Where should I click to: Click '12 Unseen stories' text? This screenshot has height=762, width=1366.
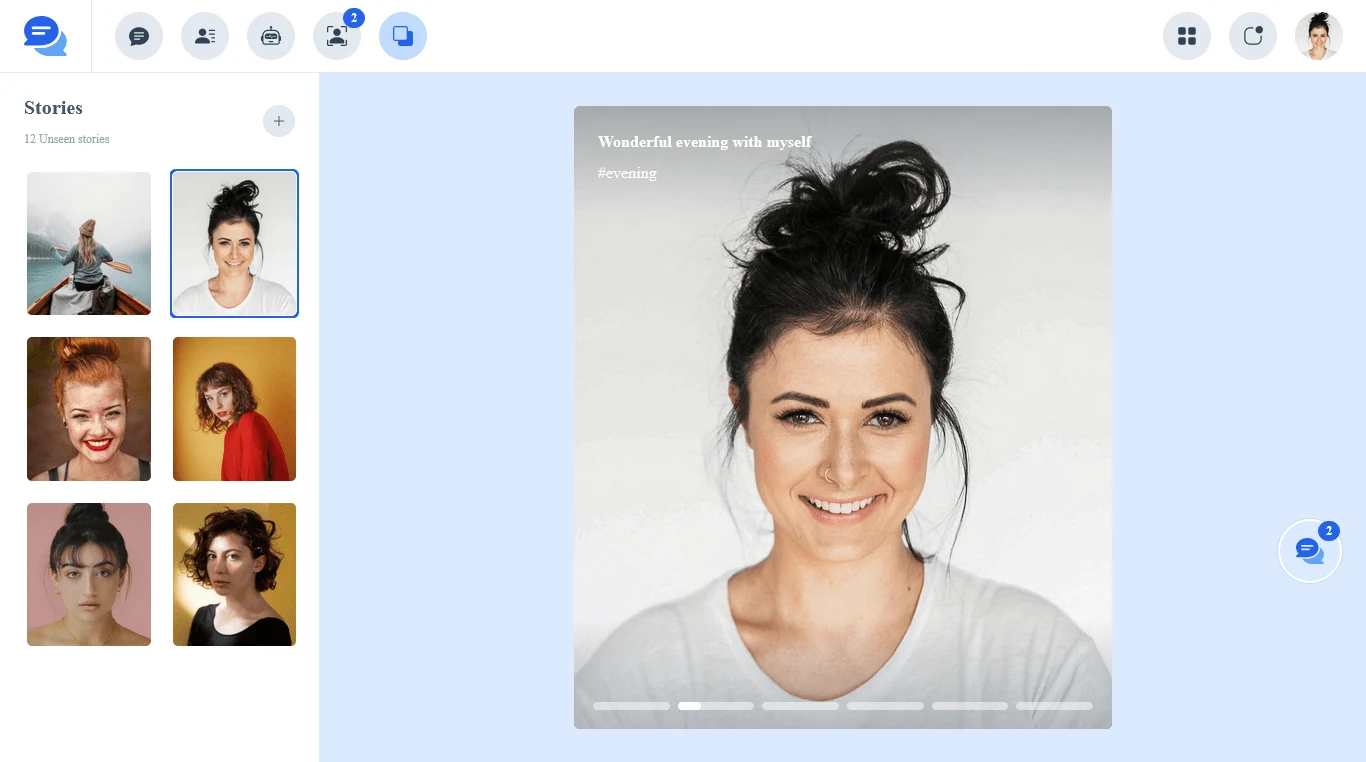[x=67, y=139]
